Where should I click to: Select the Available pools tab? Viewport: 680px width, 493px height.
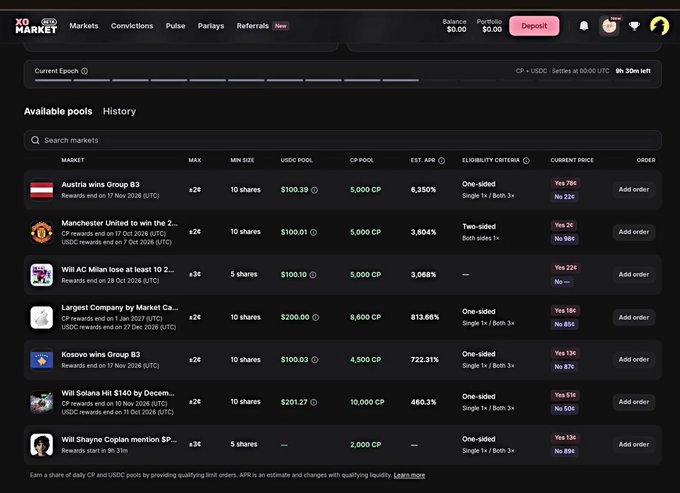(58, 111)
